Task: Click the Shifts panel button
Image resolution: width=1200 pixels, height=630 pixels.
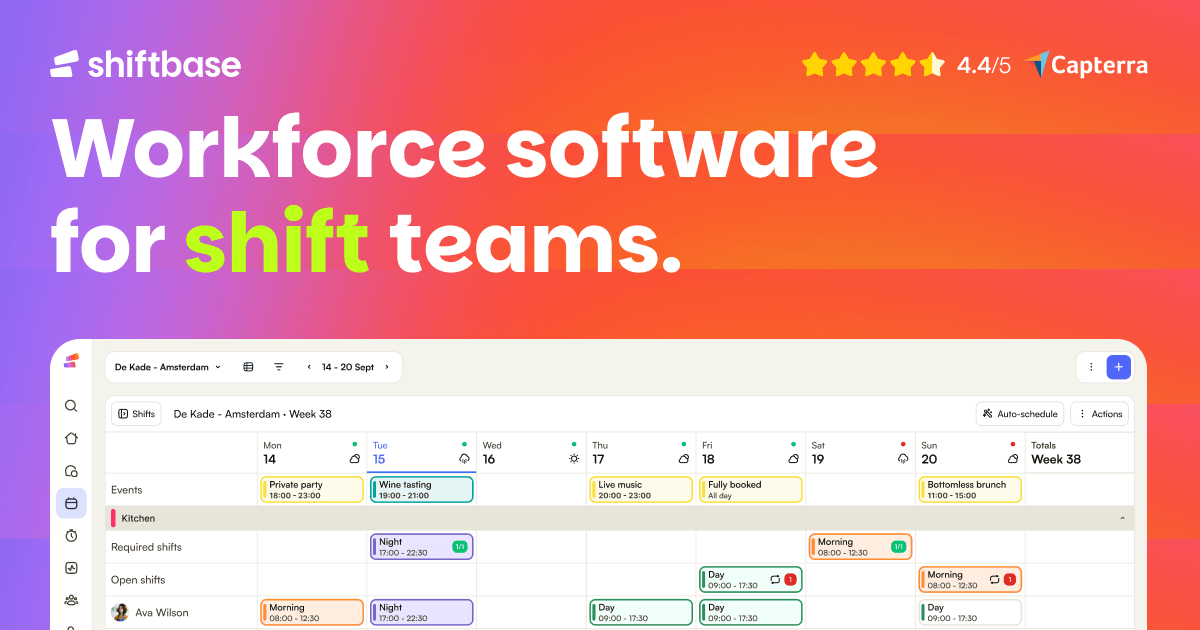Action: (x=137, y=414)
